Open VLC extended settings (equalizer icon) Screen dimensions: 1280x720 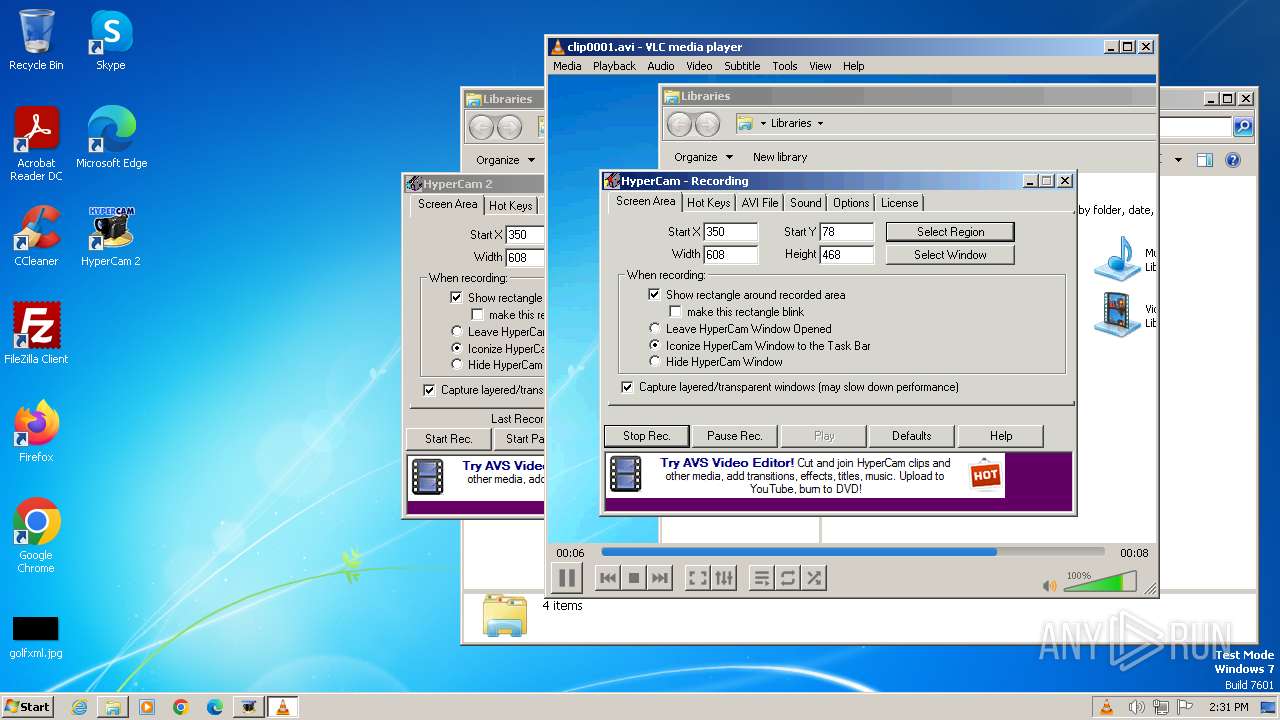click(724, 578)
